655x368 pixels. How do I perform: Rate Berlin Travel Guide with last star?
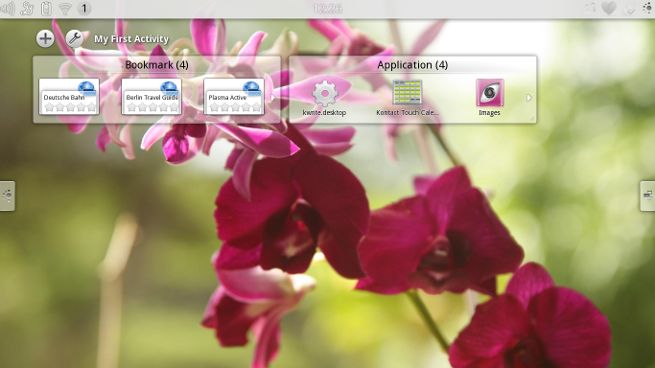[x=174, y=107]
